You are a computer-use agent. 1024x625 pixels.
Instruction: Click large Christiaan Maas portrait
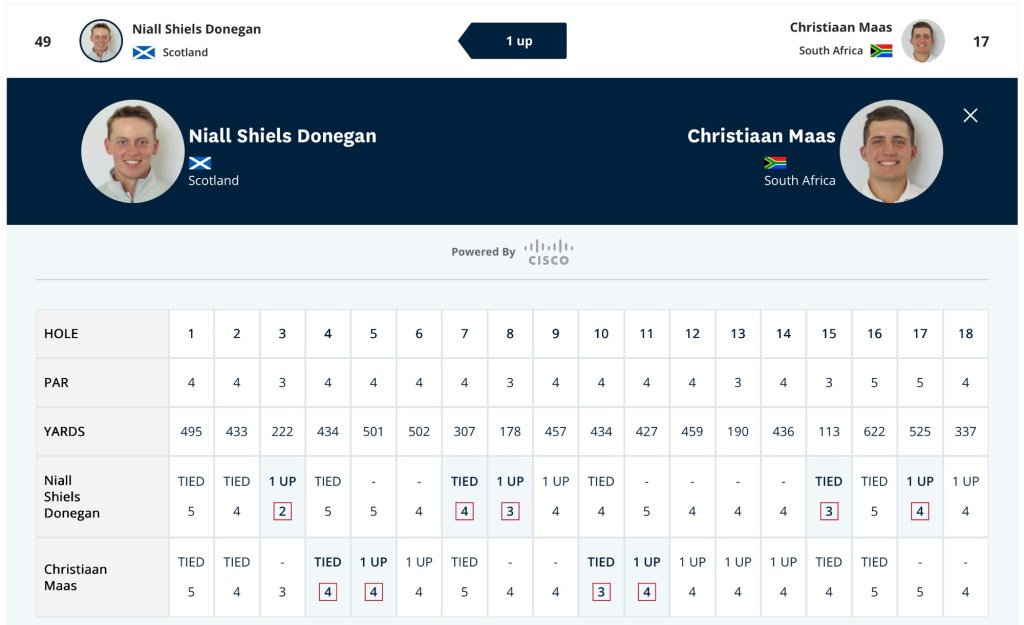890,151
